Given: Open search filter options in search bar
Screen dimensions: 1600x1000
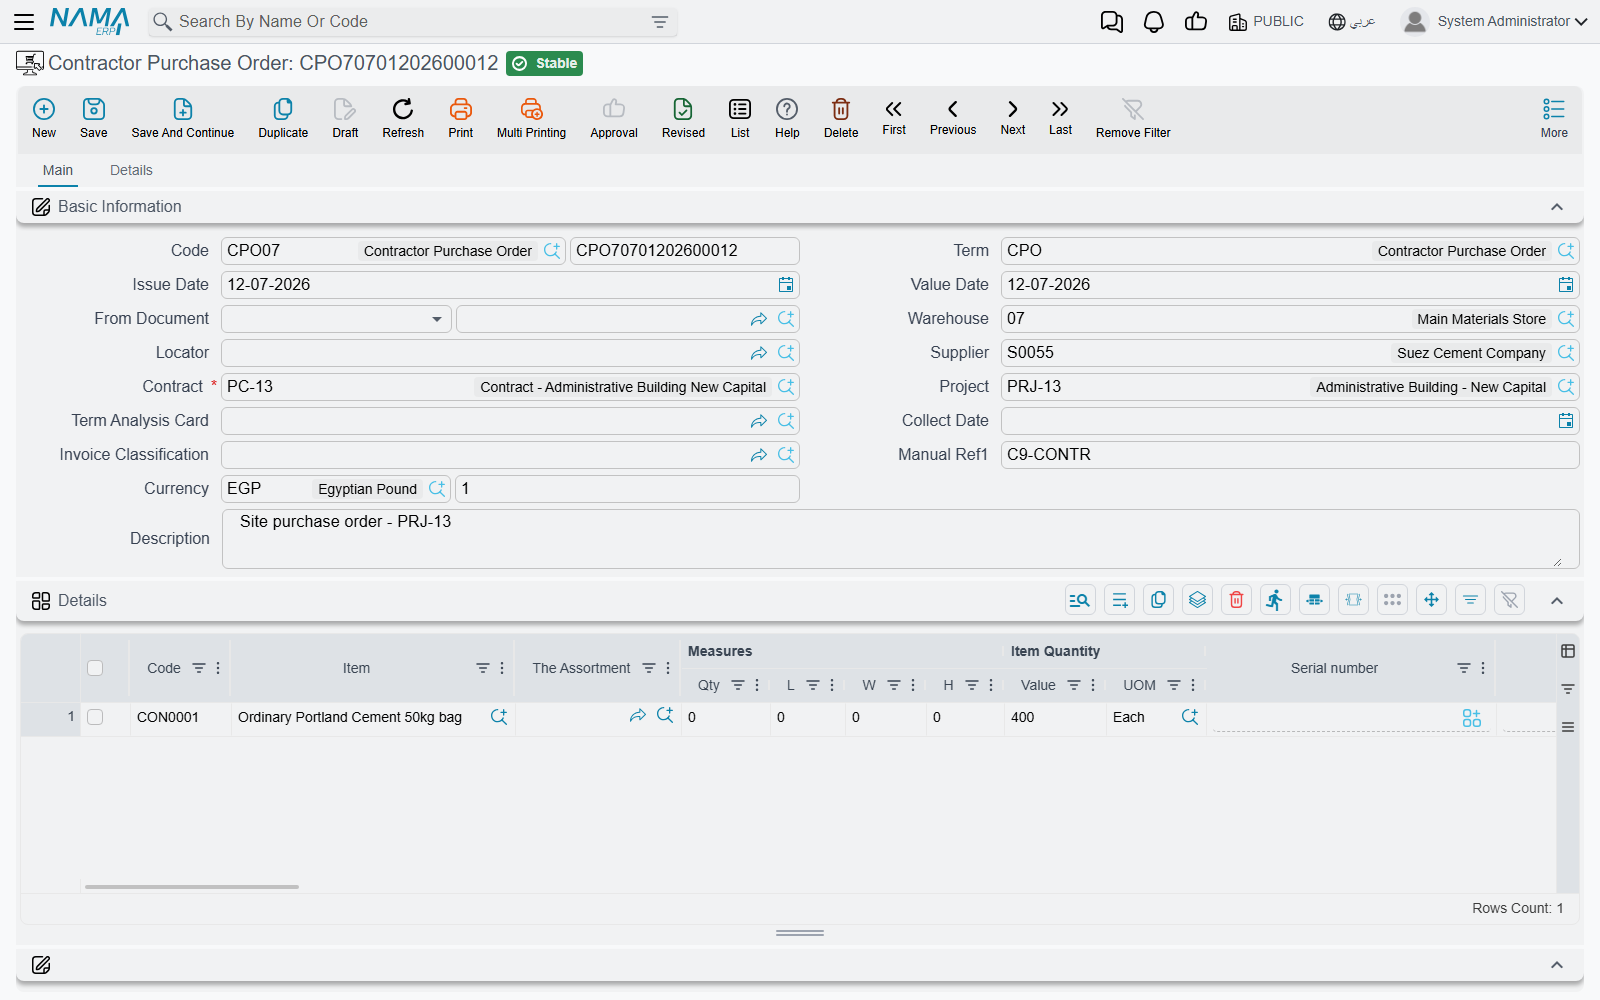Looking at the screenshot, I should point(660,22).
